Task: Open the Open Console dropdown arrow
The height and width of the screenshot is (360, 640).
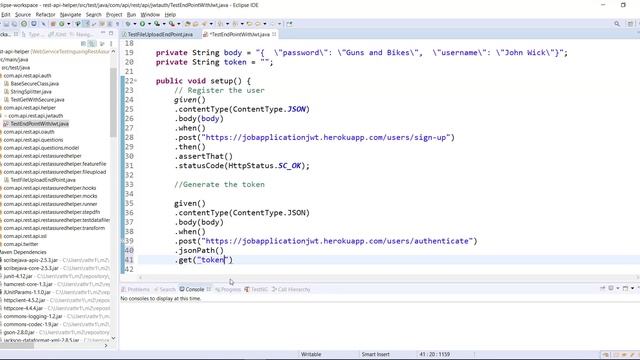Action: click(x=632, y=288)
